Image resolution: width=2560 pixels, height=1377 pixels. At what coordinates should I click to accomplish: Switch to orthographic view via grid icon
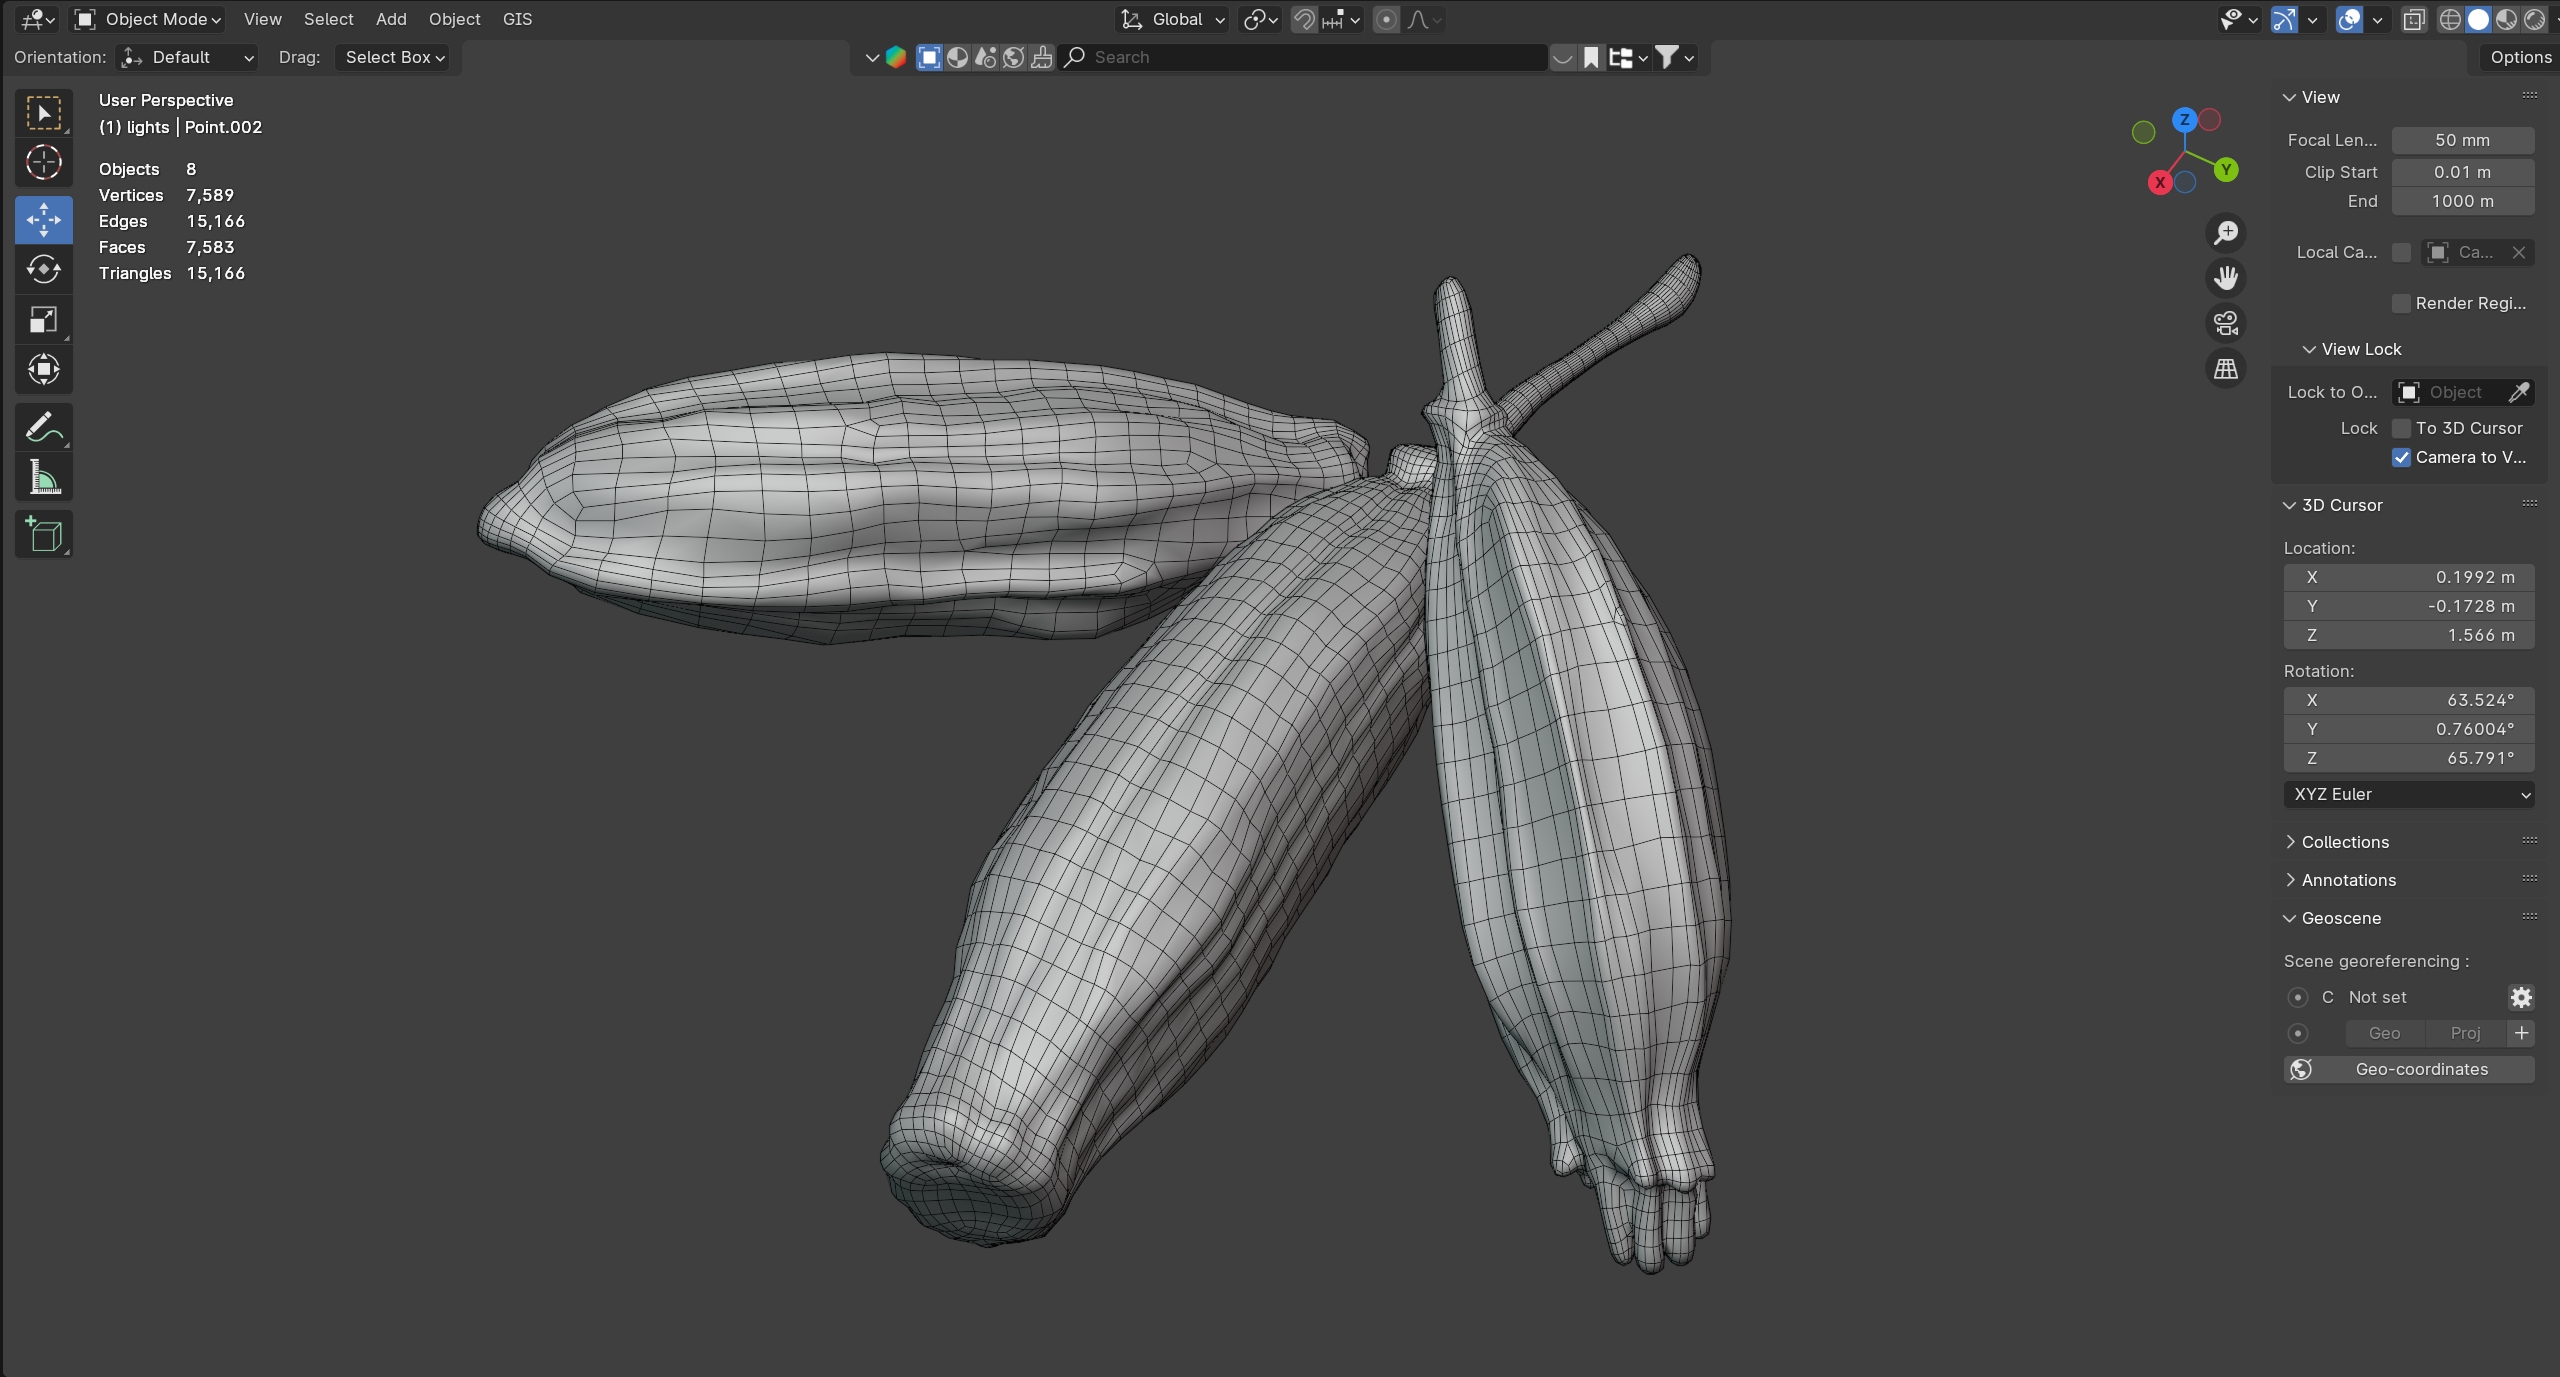click(x=2226, y=369)
